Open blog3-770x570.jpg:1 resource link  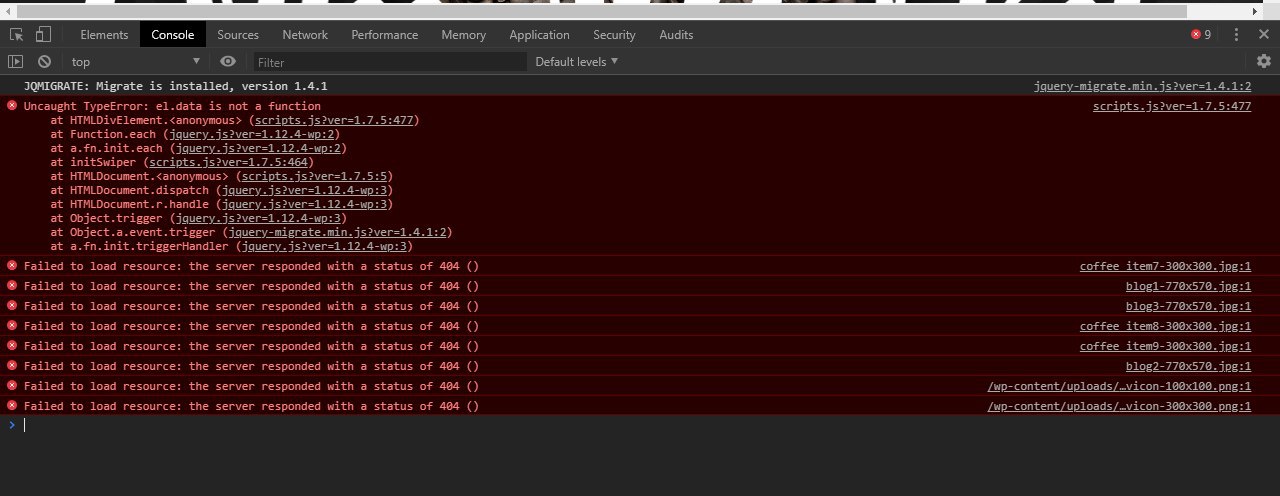coord(1188,306)
